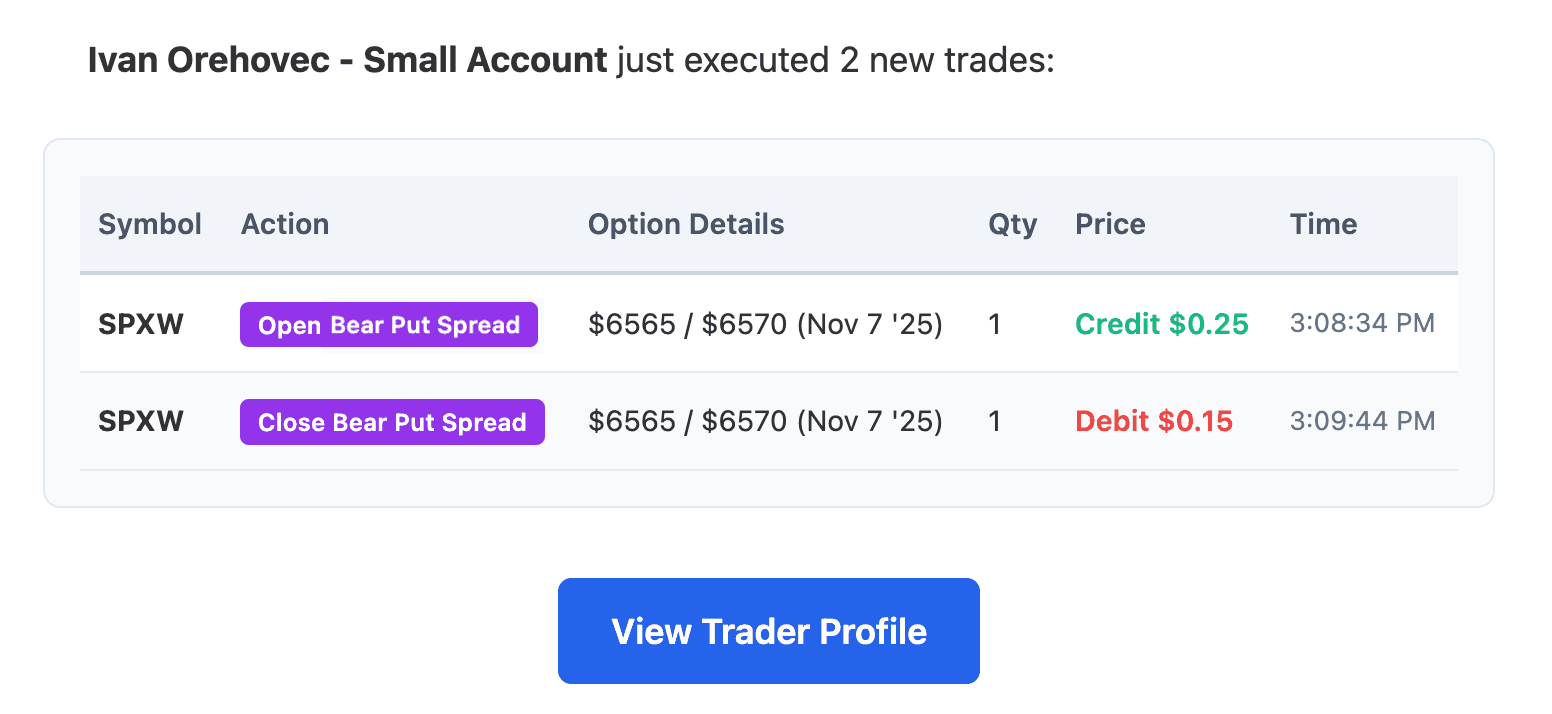Click the Time column header
This screenshot has width=1552, height=714.
tap(1323, 224)
